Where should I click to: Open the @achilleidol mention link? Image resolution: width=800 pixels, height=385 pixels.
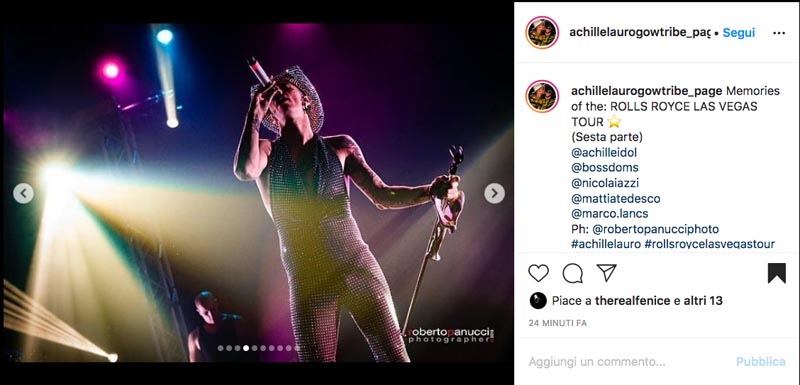[604, 152]
